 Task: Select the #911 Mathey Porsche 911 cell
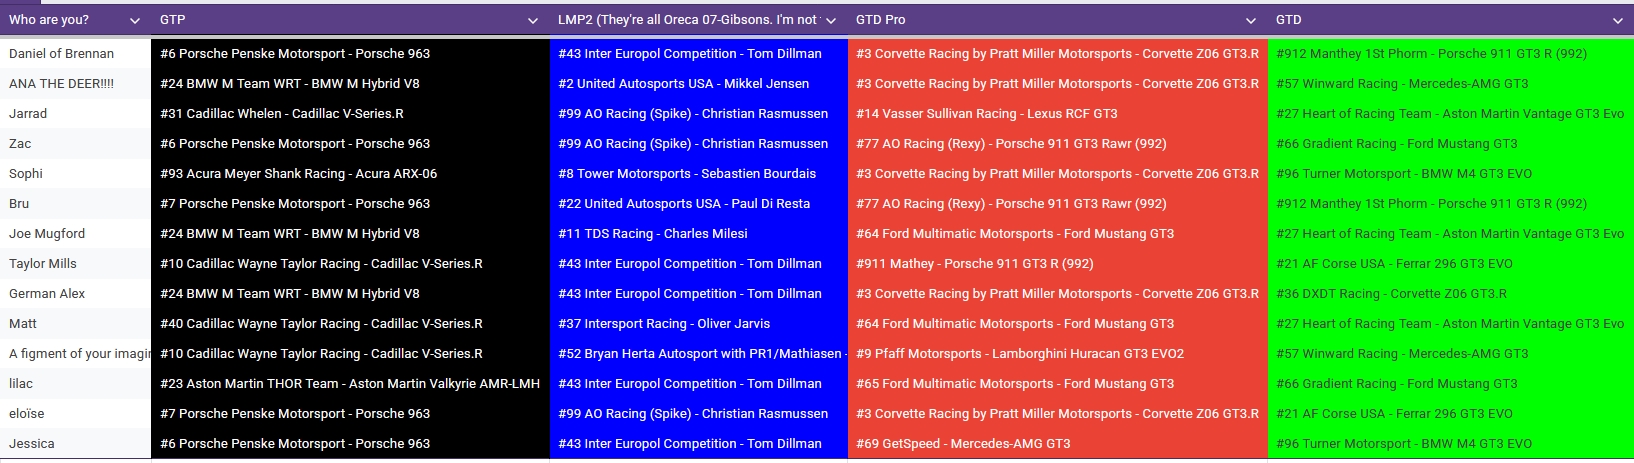(x=975, y=264)
